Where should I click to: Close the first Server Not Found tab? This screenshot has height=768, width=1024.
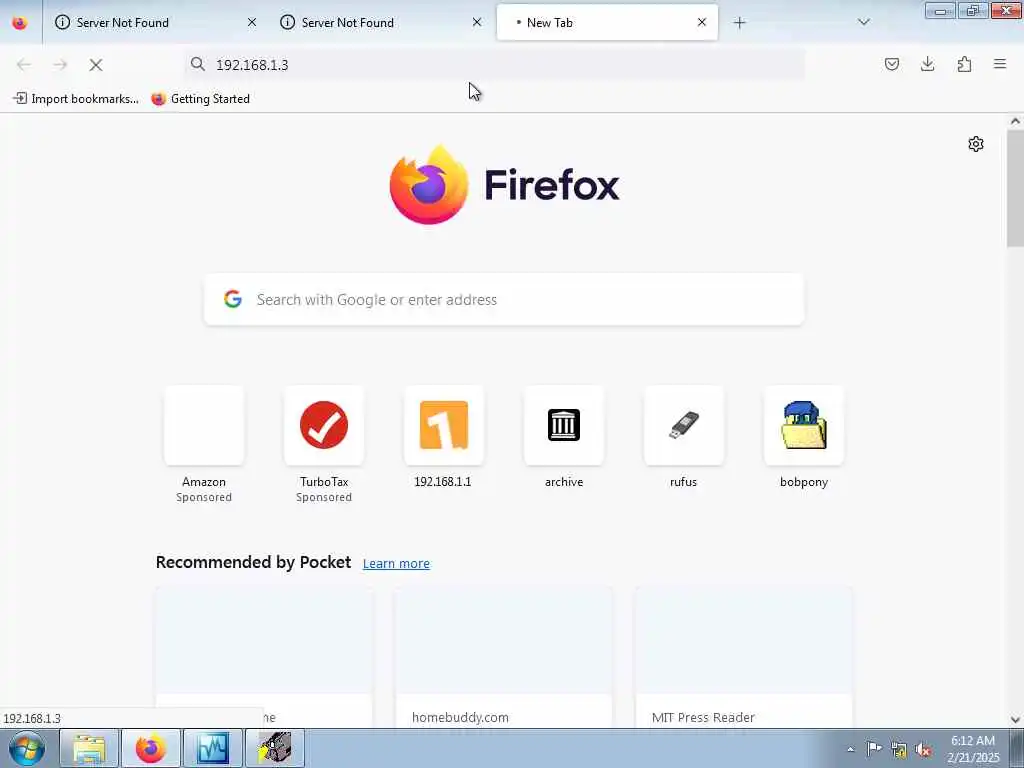click(x=252, y=22)
